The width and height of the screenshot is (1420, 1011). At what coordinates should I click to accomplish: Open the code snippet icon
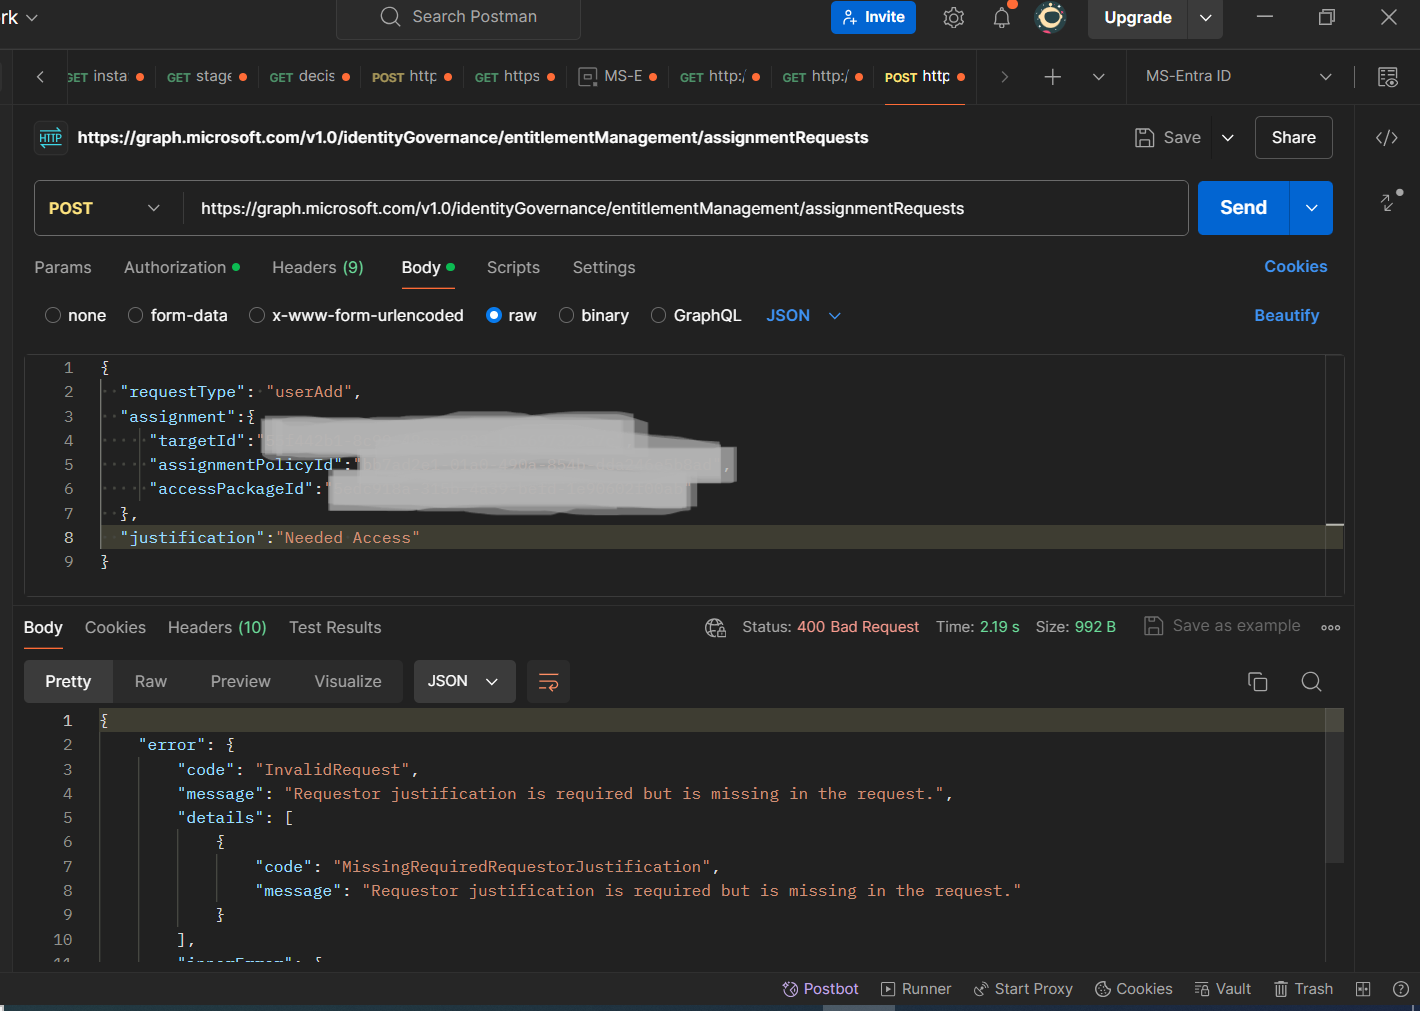point(1386,138)
